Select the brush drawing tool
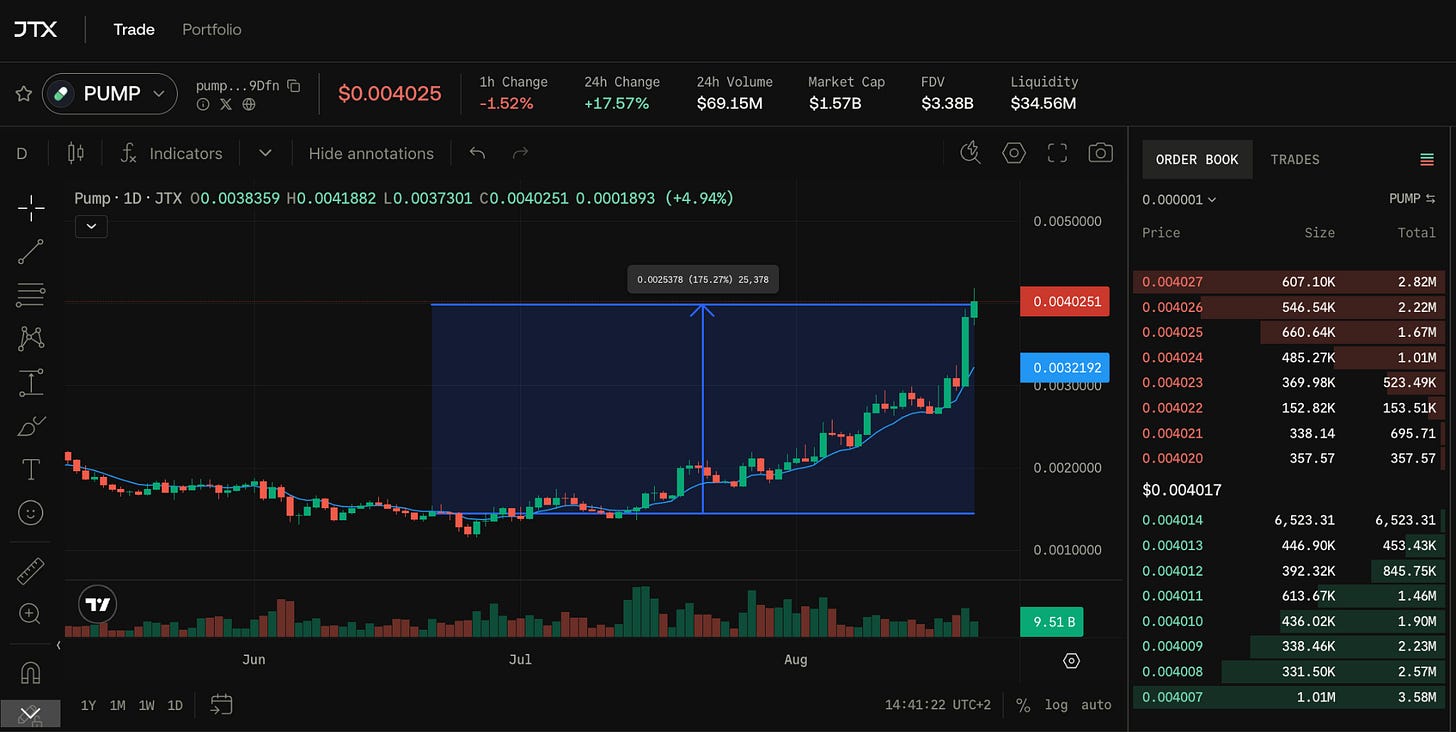The image size is (1456, 732). click(x=31, y=425)
